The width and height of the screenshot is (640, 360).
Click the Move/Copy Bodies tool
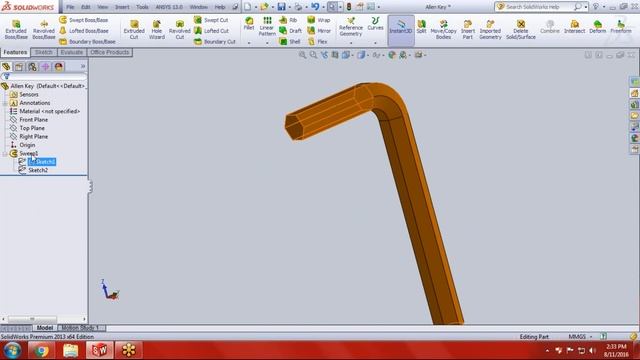click(x=443, y=30)
